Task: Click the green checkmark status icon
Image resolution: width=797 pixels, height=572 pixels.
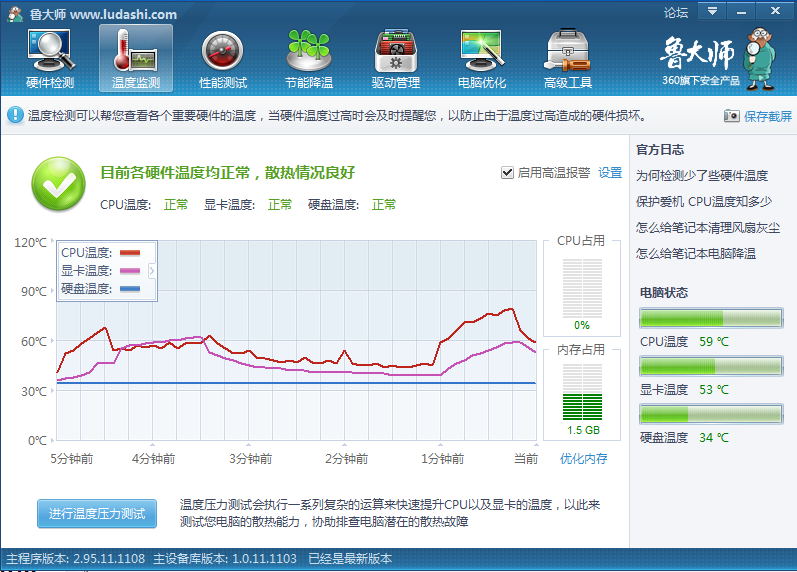Action: click(58, 184)
